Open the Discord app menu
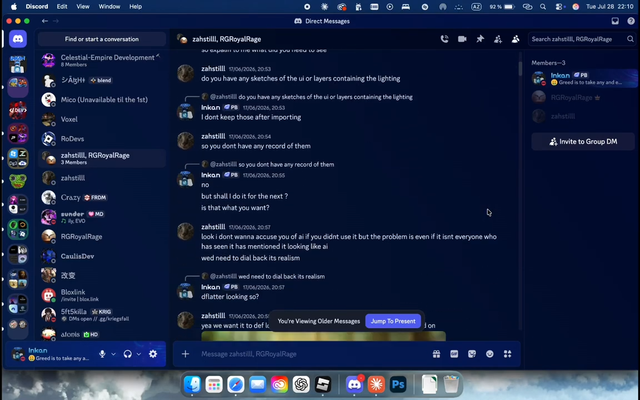 click(x=37, y=7)
